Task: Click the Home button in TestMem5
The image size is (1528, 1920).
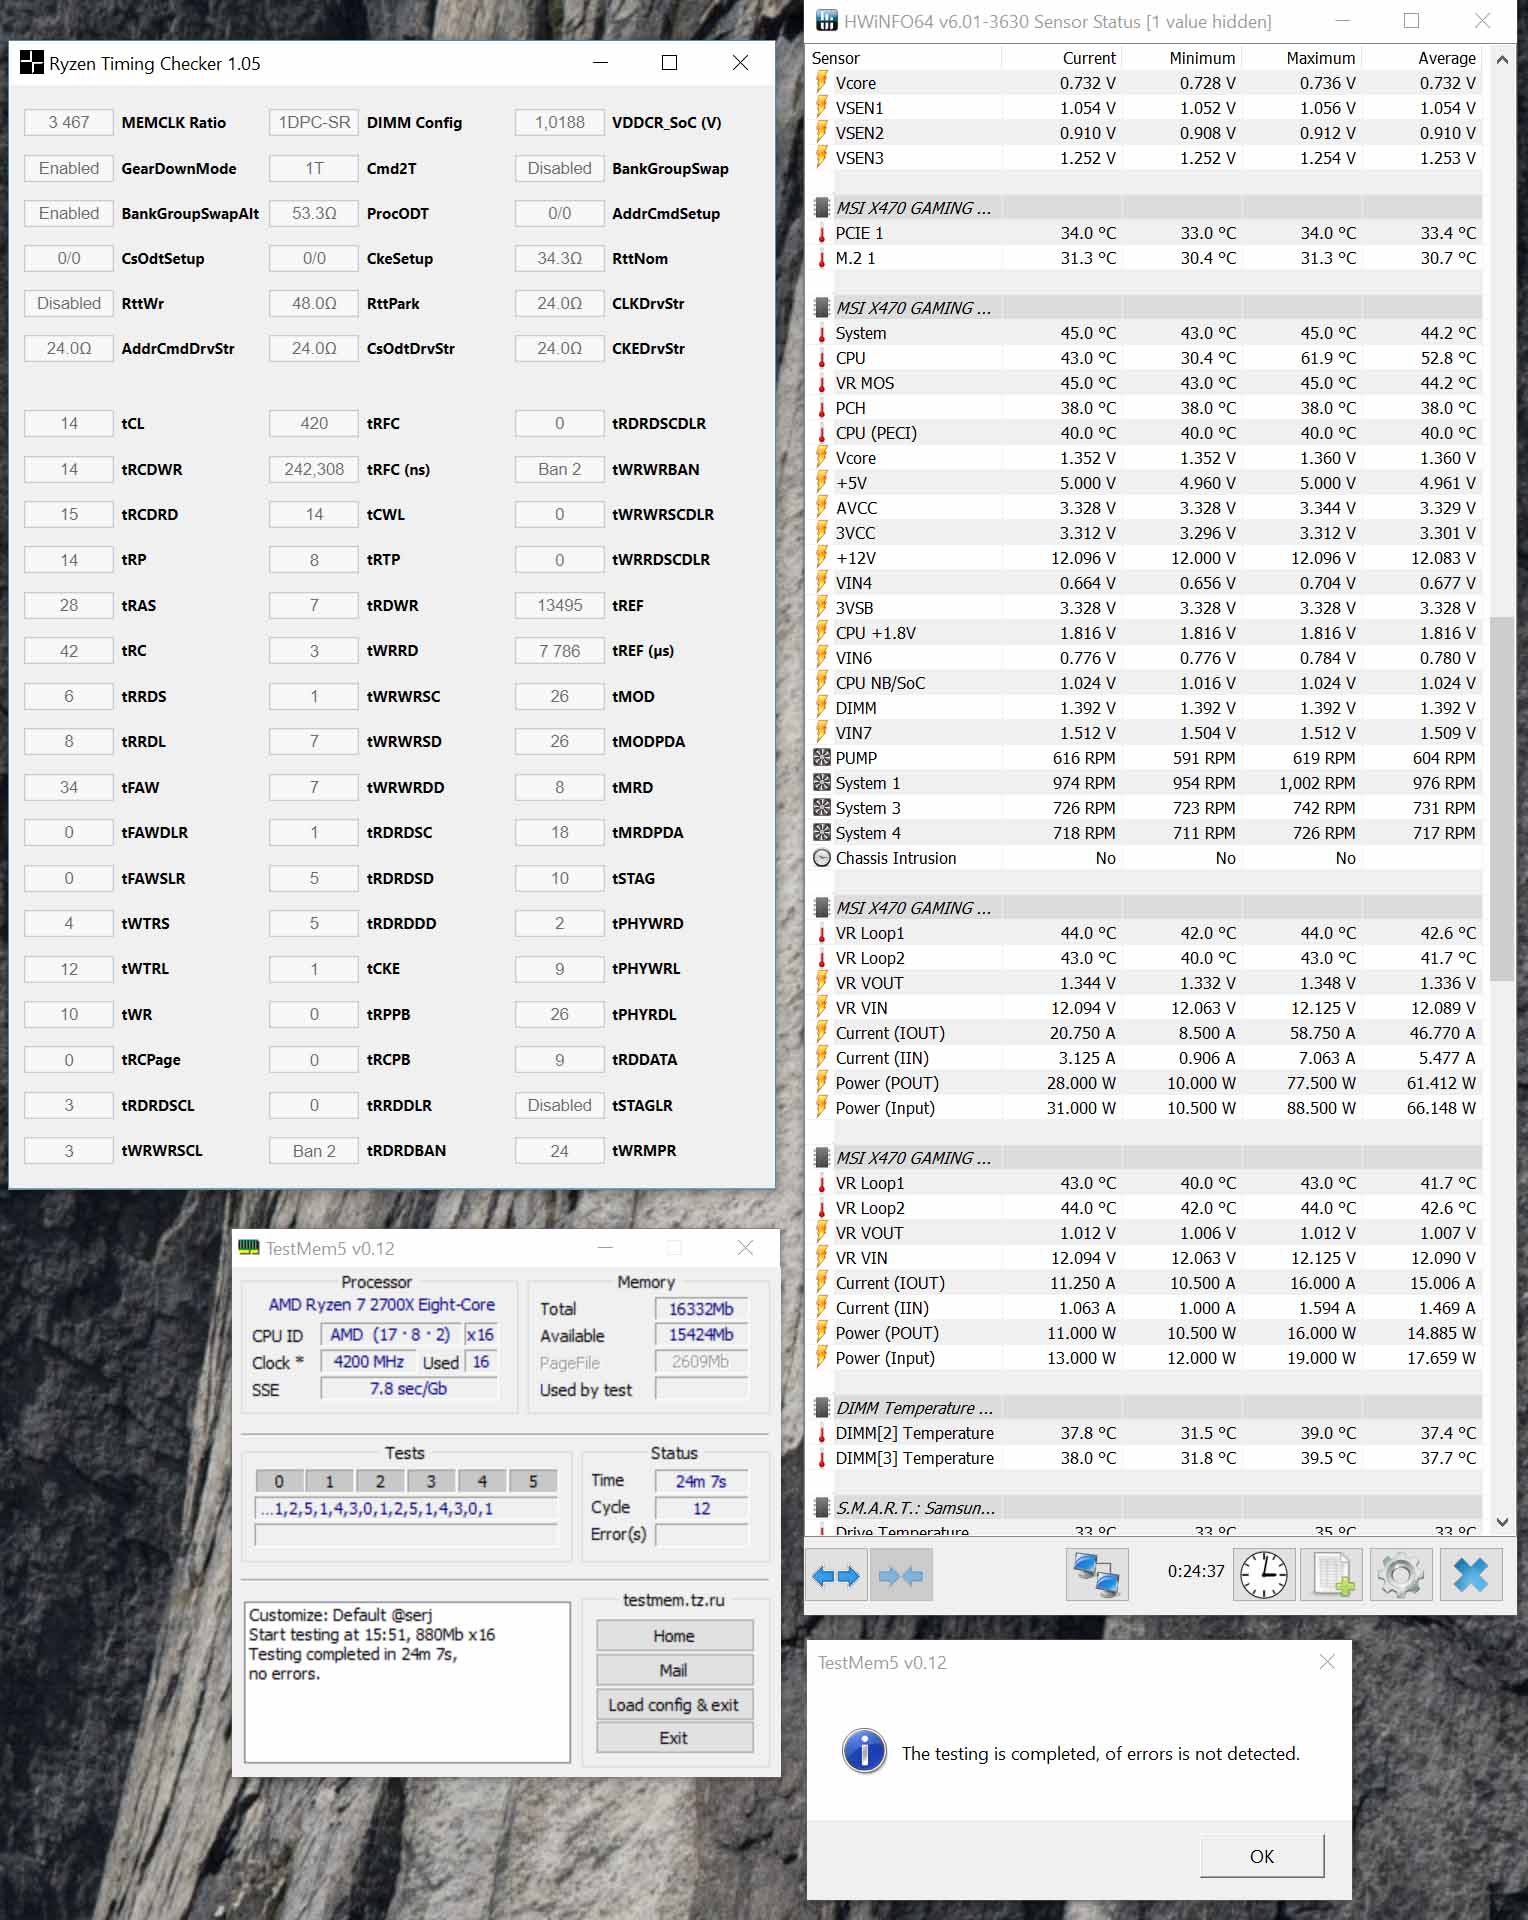Action: [x=674, y=1636]
